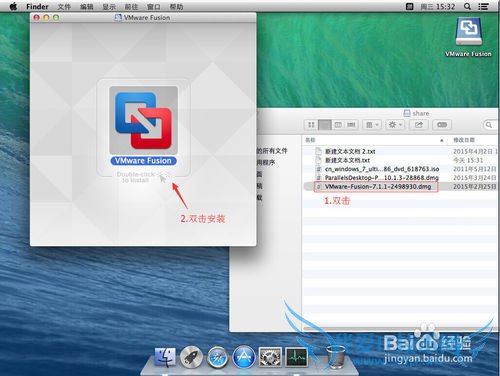Image resolution: width=500 pixels, height=376 pixels.
Task: Open Launchpad from the Dock
Action: pos(191,357)
